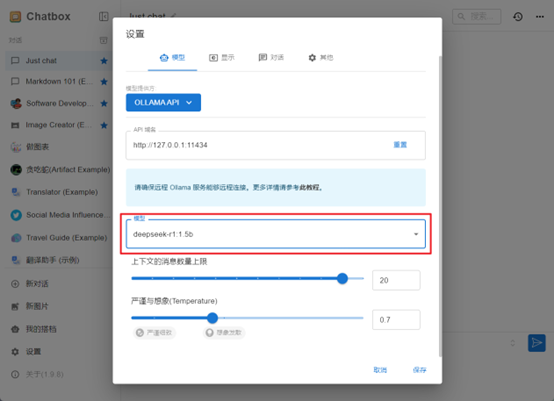Open the OLLAMA API provider dropdown

(x=163, y=102)
